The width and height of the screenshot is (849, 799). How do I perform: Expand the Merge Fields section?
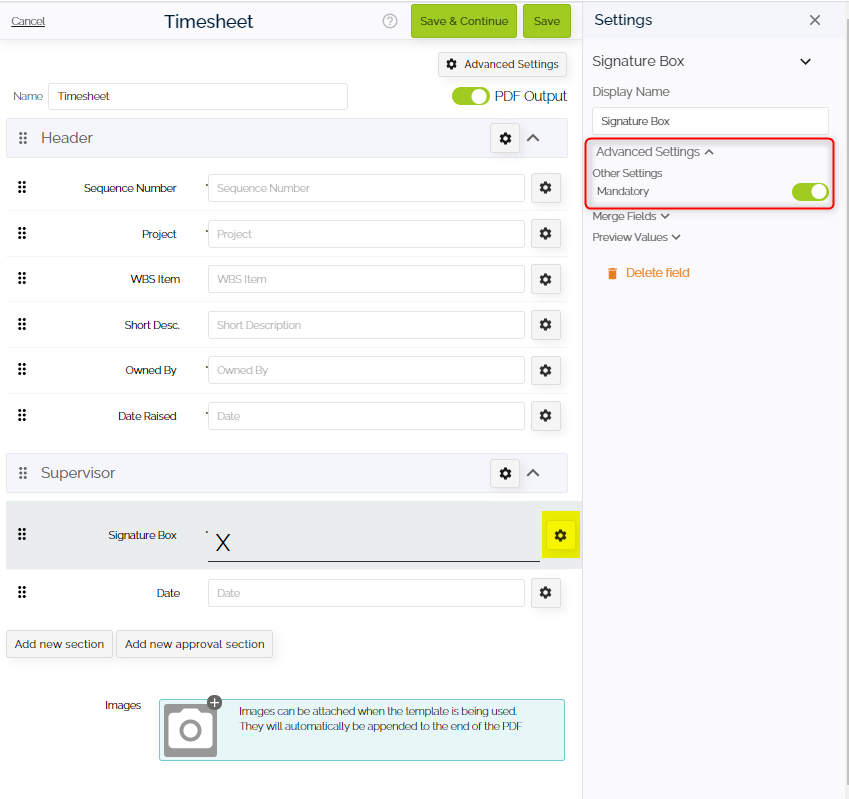click(631, 217)
